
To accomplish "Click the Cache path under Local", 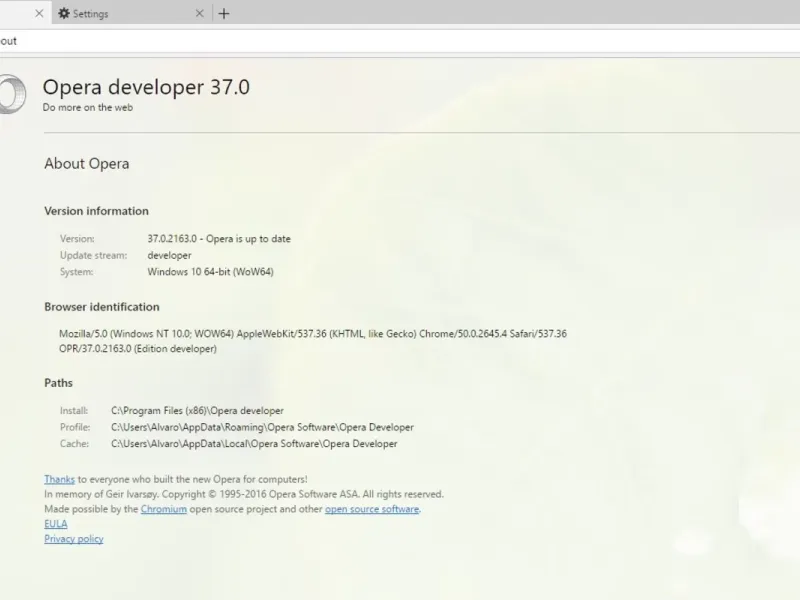I will 254,444.
